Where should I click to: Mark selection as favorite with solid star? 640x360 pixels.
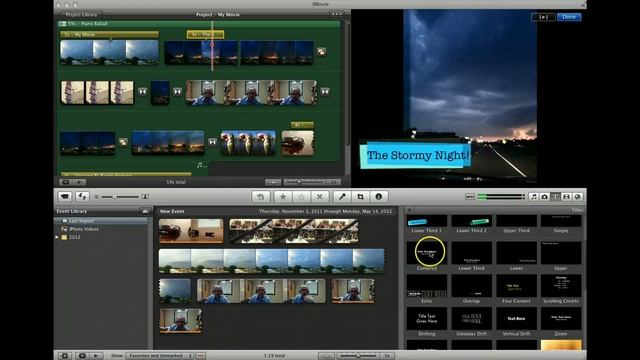(x=282, y=197)
